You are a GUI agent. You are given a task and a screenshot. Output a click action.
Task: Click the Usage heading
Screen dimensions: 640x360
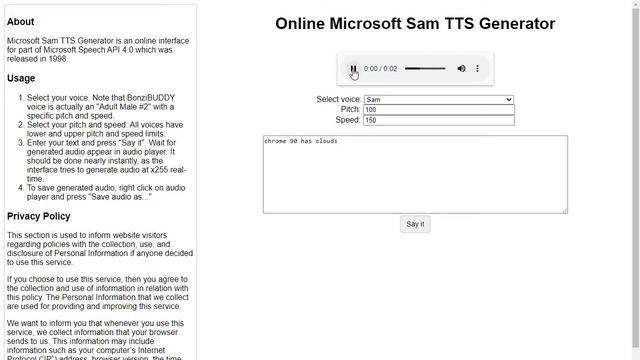(x=21, y=78)
